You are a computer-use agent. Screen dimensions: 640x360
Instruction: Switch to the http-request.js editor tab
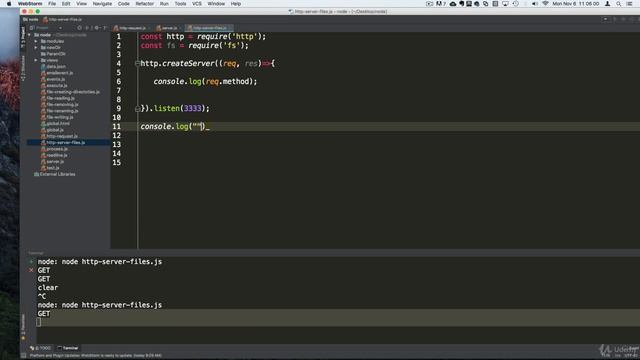click(131, 28)
